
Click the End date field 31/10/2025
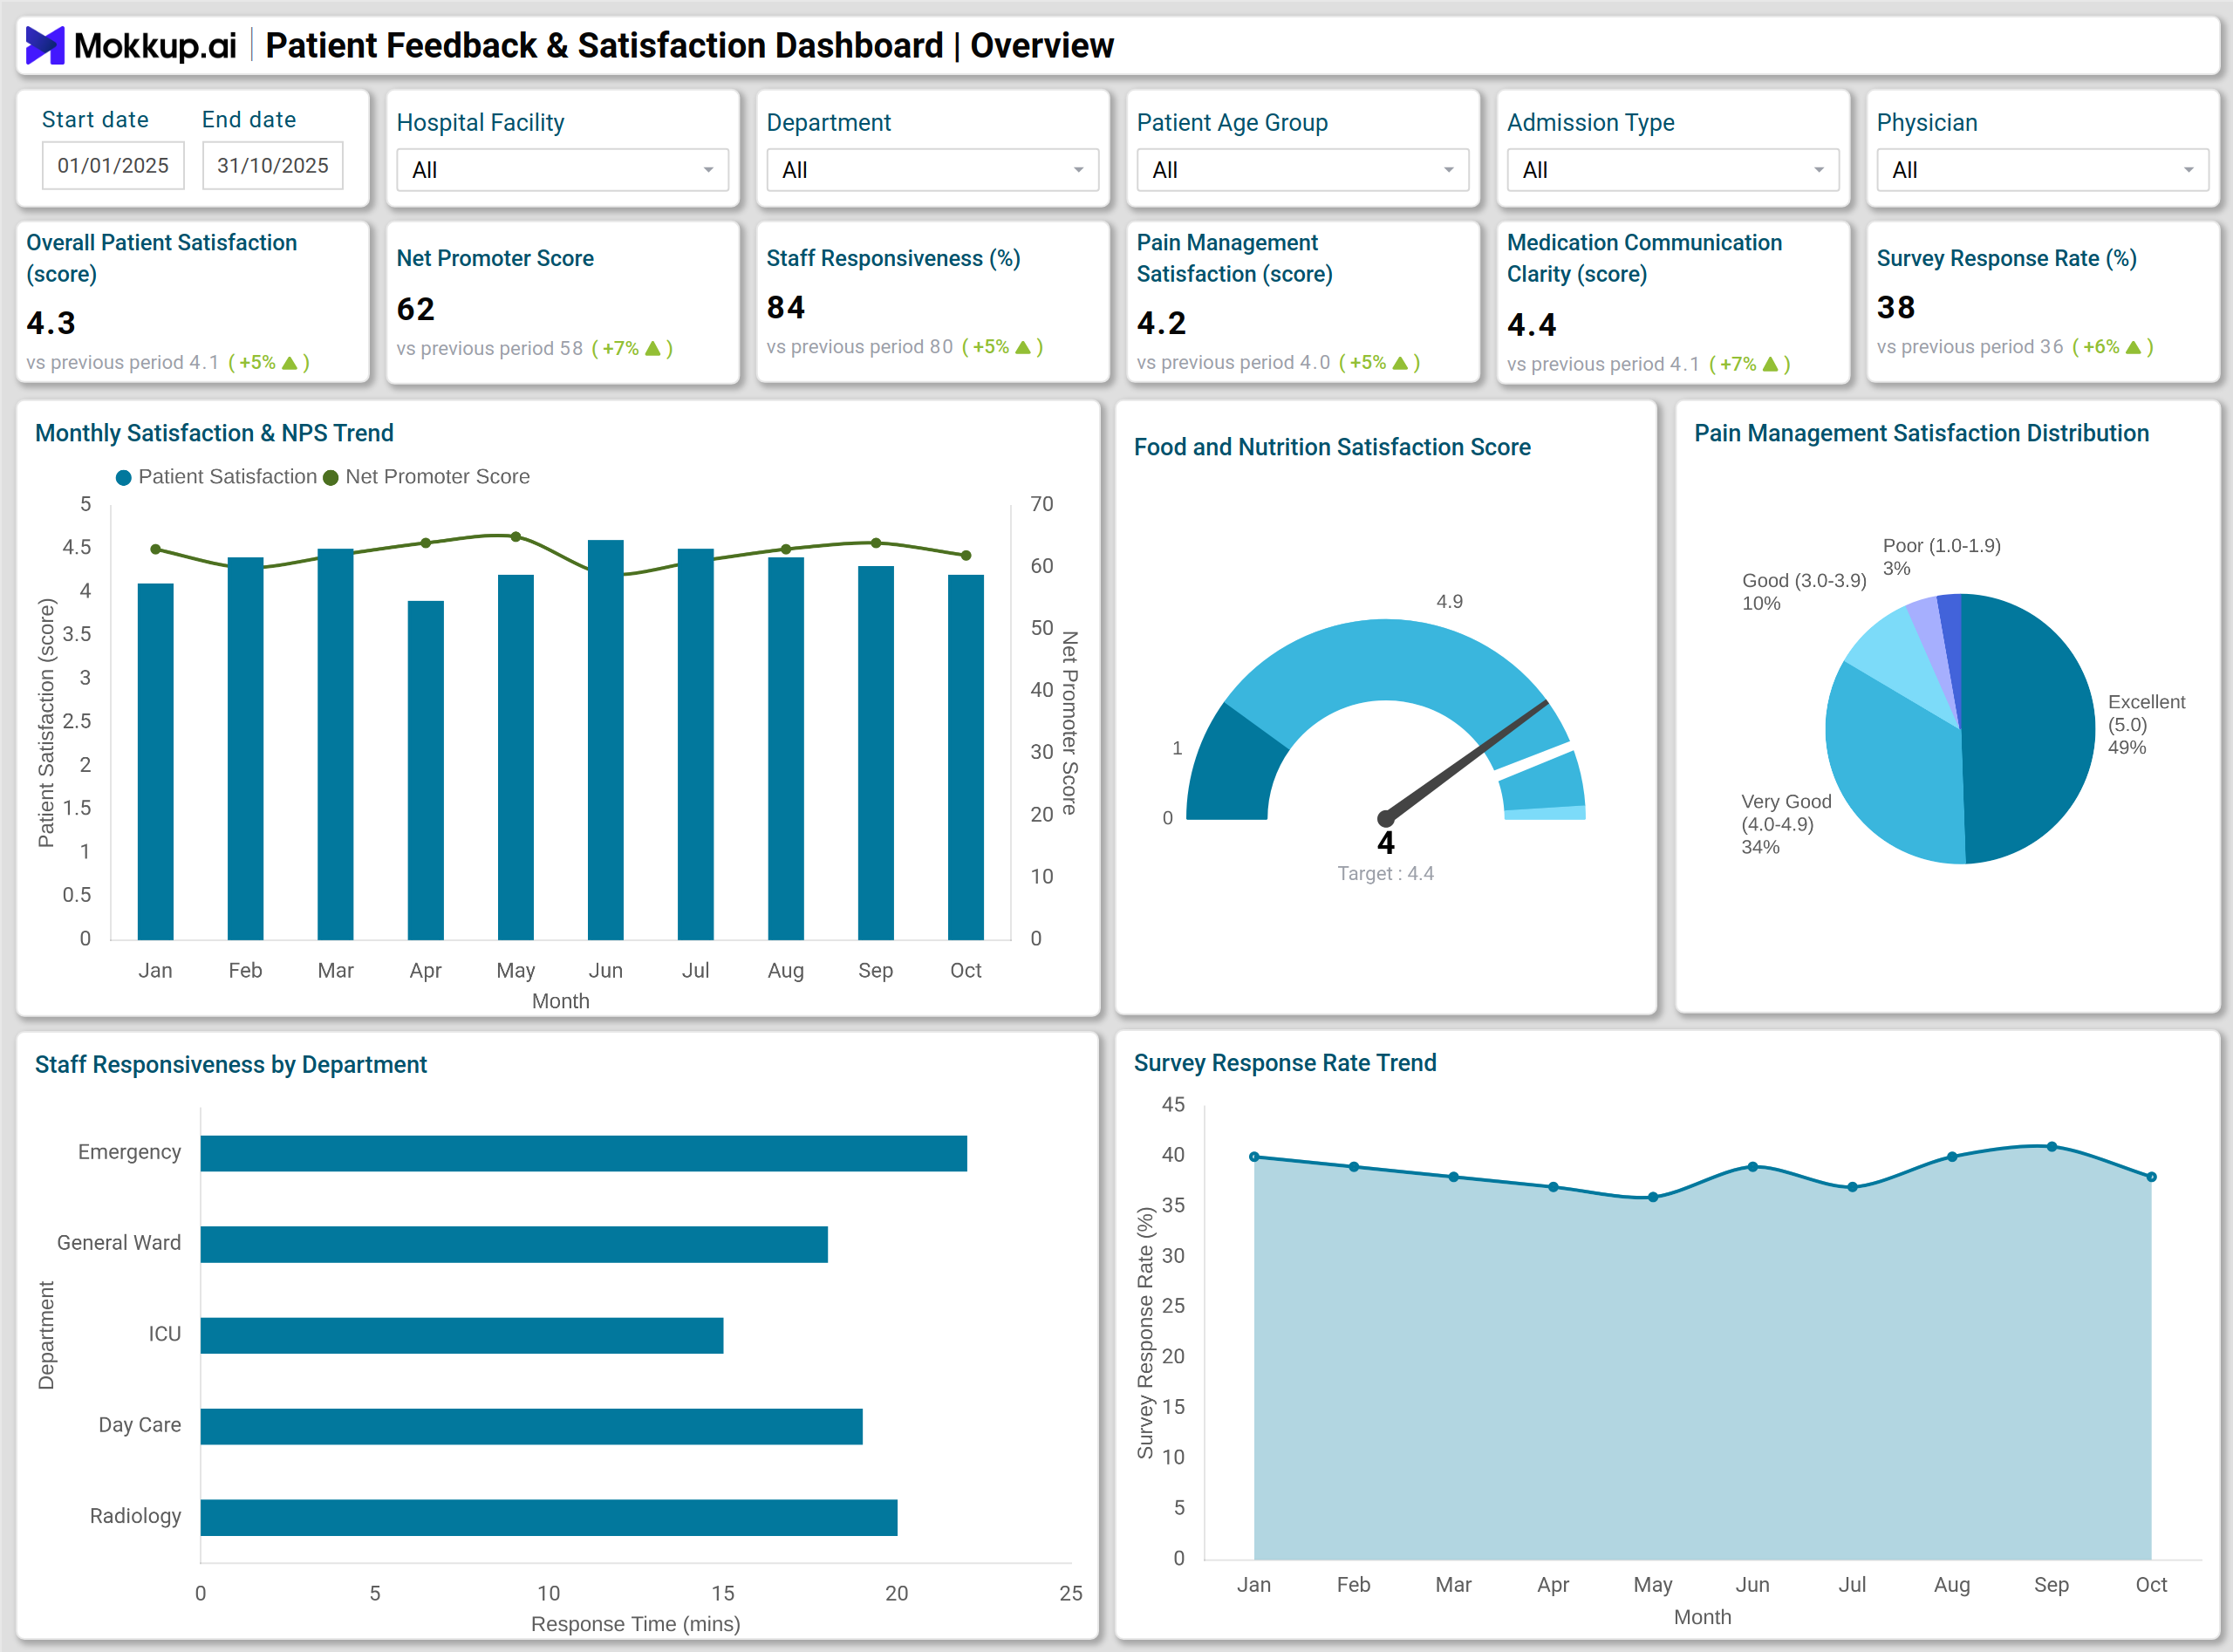click(273, 165)
